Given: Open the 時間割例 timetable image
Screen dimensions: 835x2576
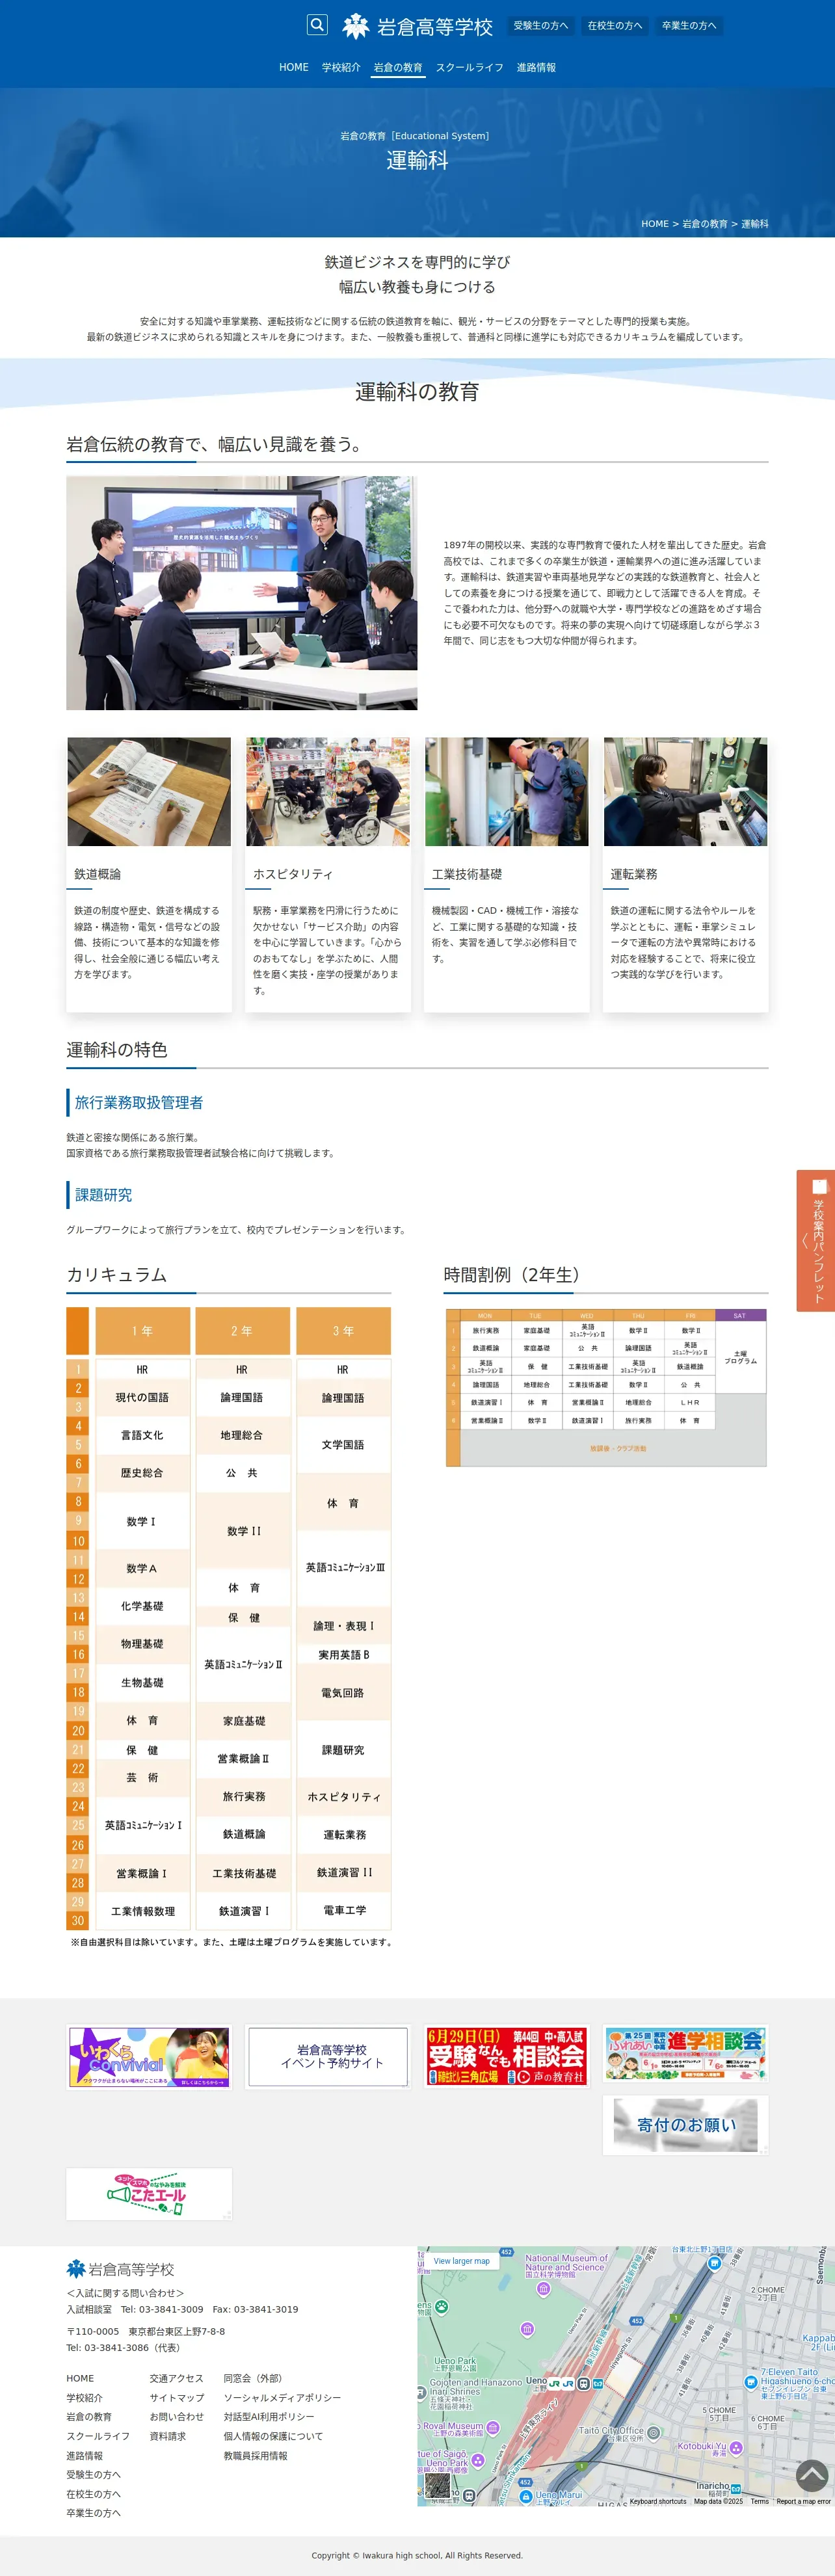Looking at the screenshot, I should pos(606,1388).
